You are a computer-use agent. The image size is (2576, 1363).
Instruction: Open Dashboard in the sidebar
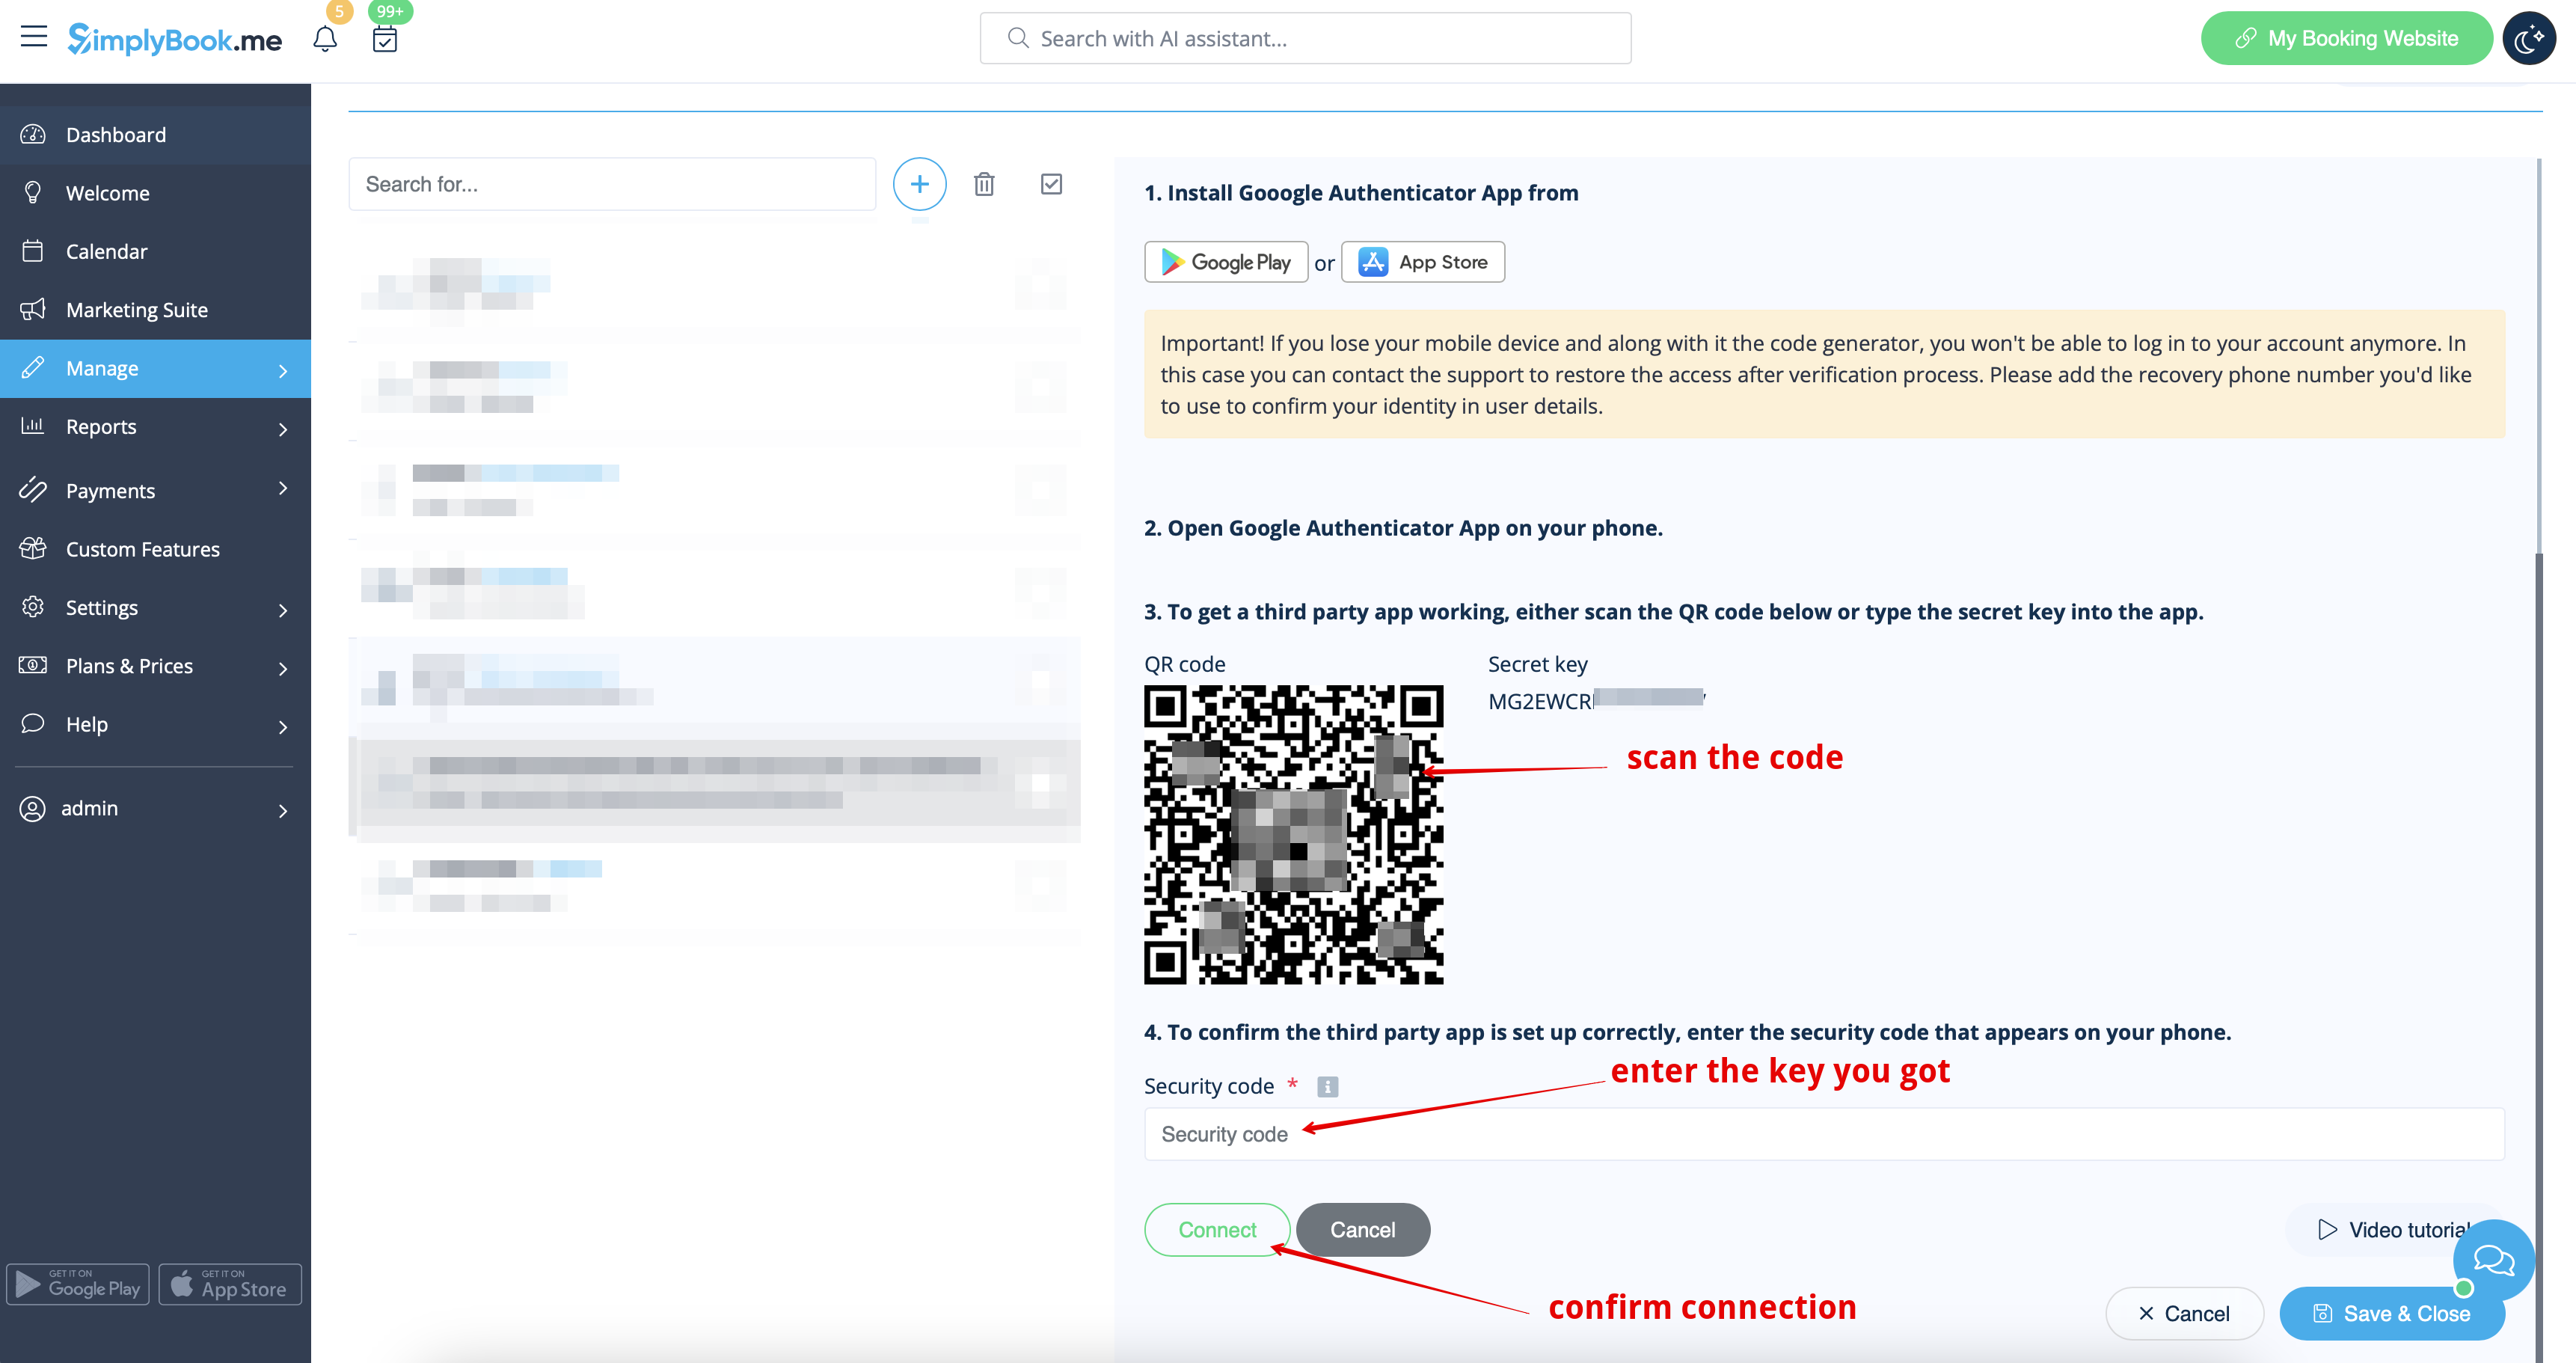click(155, 135)
